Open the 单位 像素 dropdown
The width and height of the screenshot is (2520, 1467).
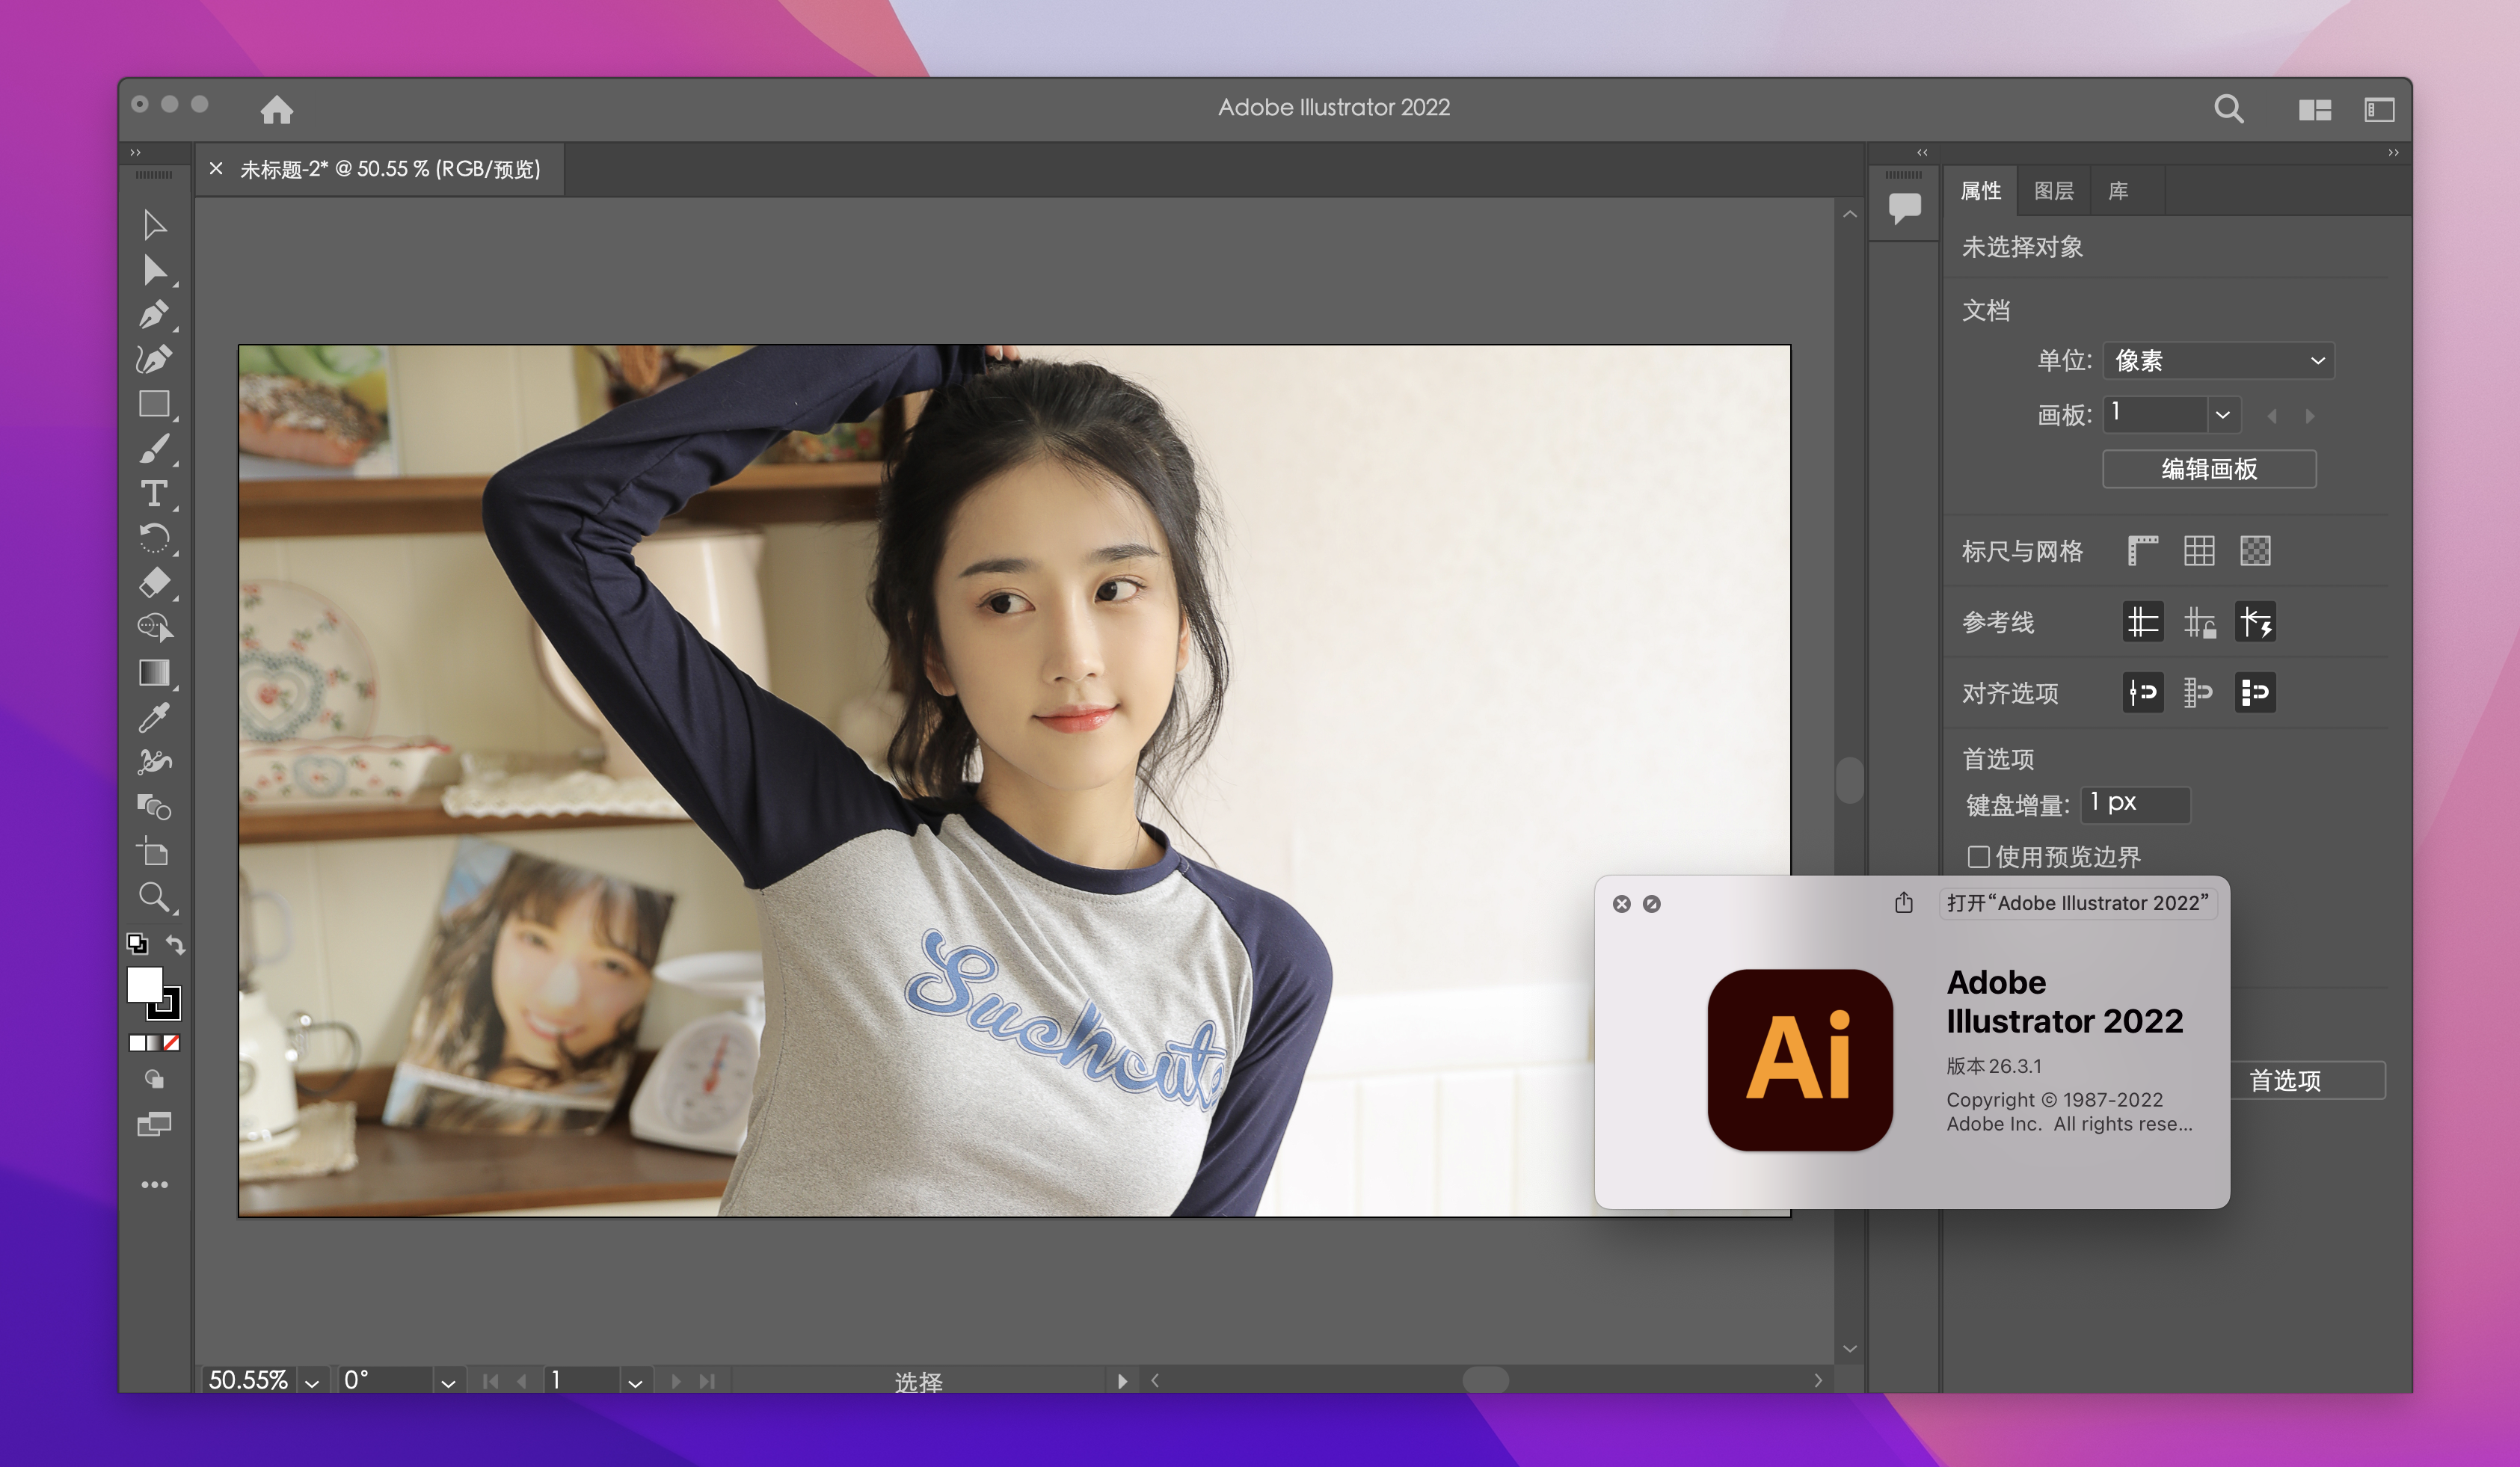tap(2218, 361)
